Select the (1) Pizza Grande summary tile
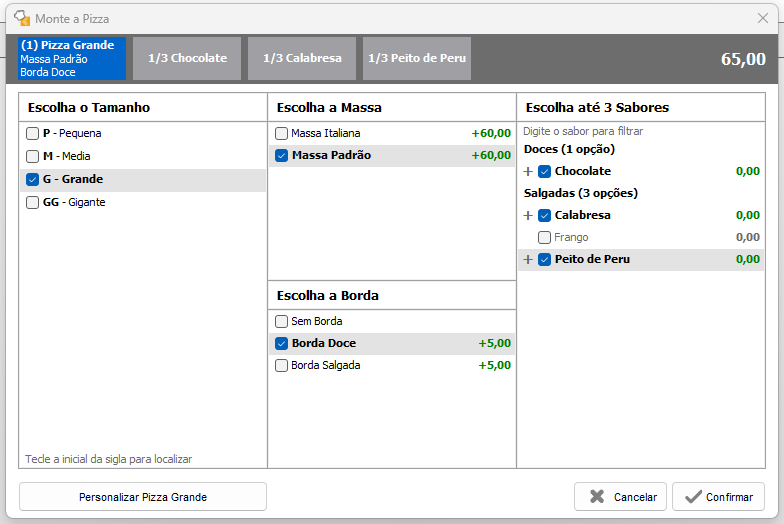Screen dimensions: 784x524 [x=72, y=58]
